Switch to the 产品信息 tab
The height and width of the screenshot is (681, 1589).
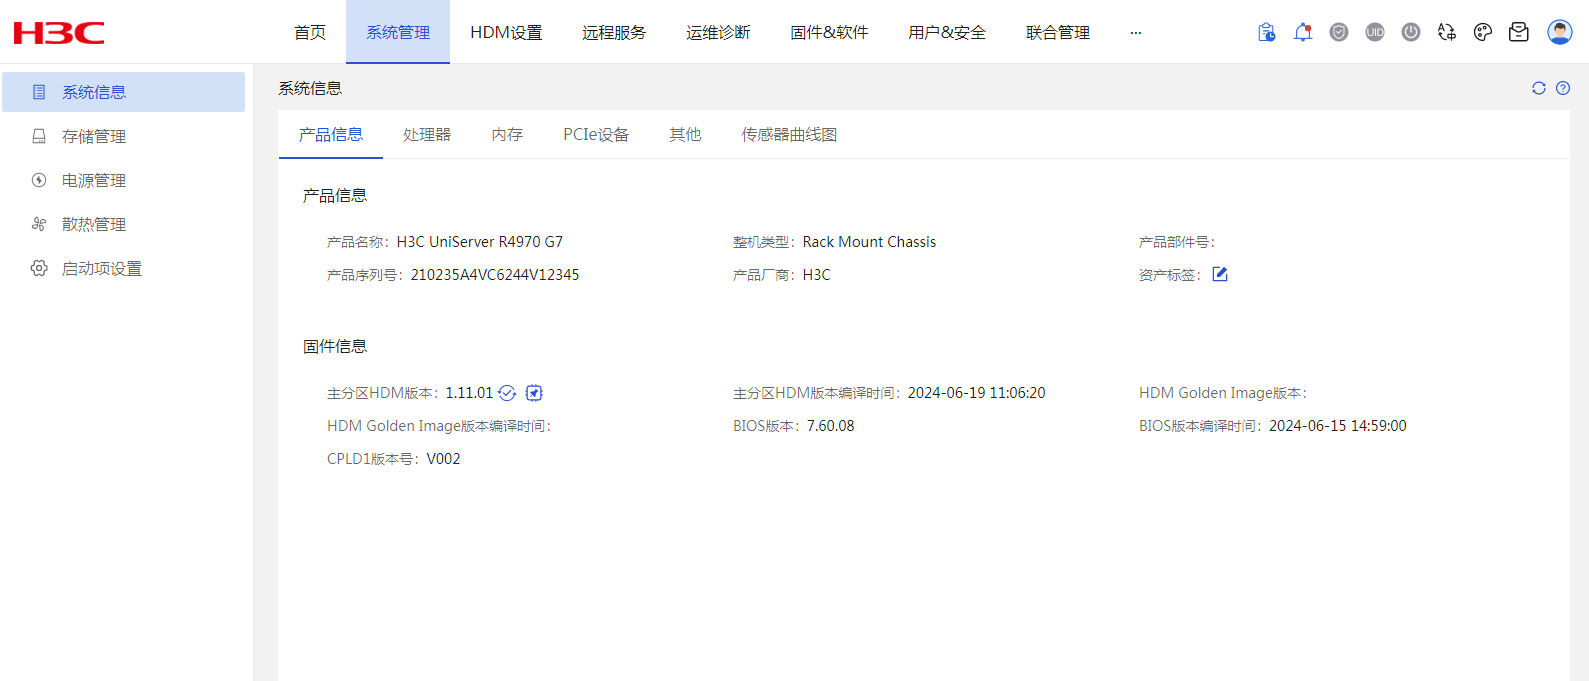point(331,134)
